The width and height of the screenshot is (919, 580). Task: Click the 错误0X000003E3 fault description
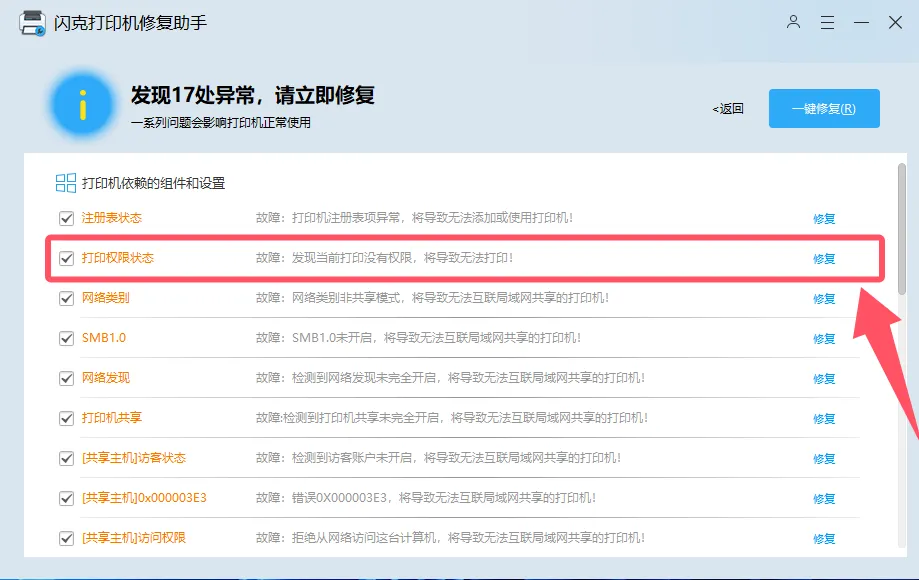[426, 497]
